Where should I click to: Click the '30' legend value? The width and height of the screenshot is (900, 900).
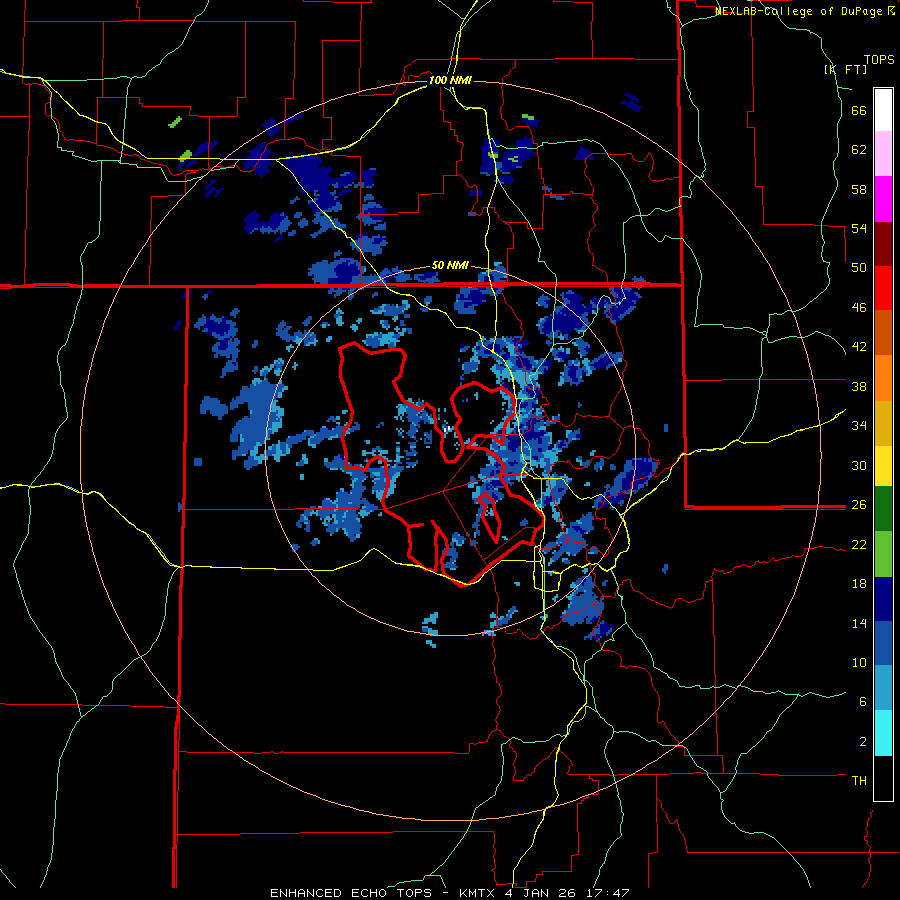[859, 465]
